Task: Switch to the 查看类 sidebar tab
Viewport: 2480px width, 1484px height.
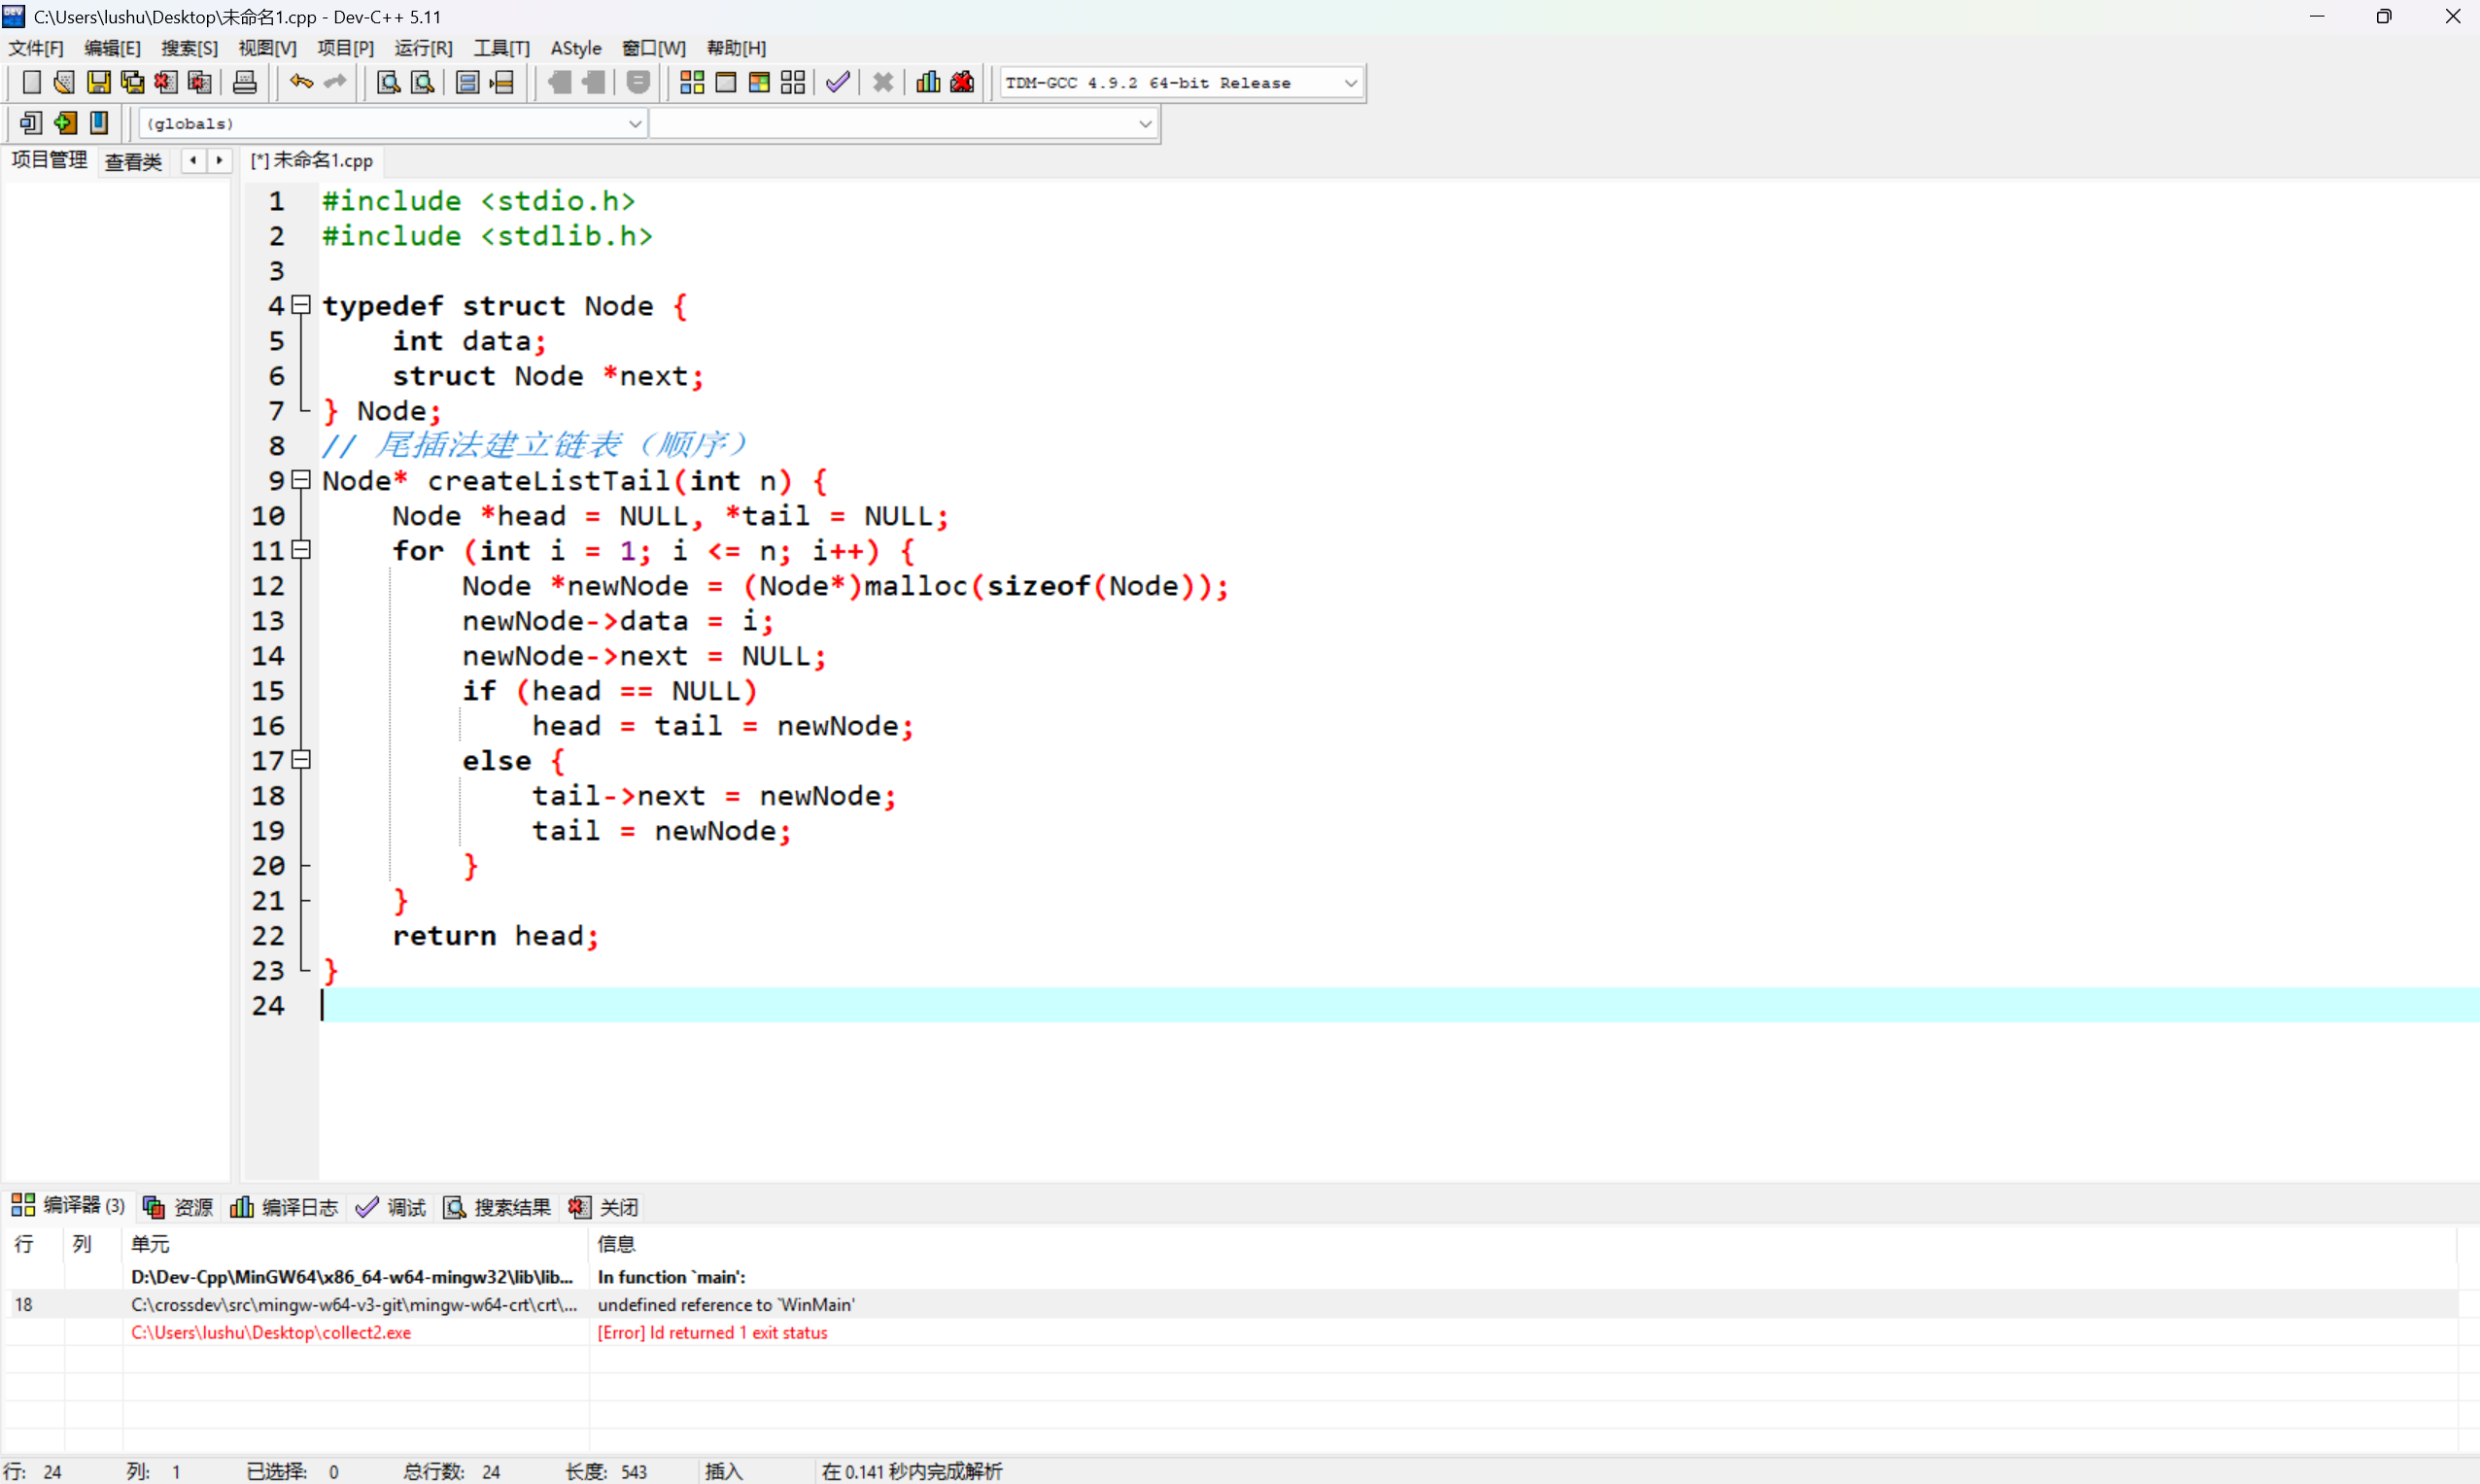Action: [x=133, y=161]
